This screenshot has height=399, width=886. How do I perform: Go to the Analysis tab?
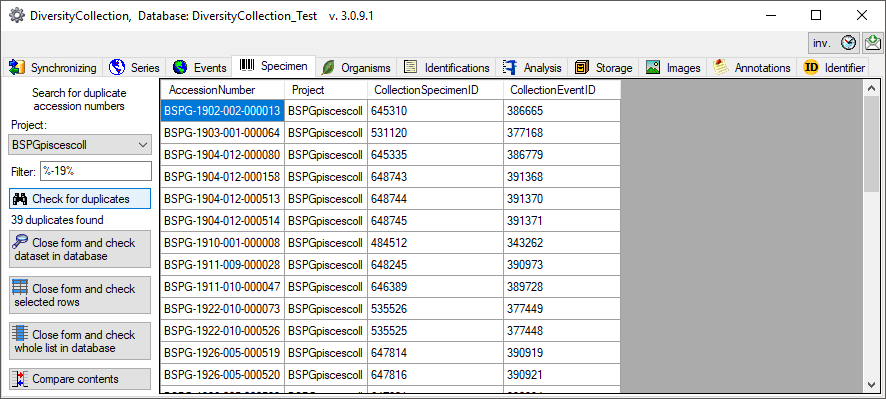pyautogui.click(x=532, y=68)
